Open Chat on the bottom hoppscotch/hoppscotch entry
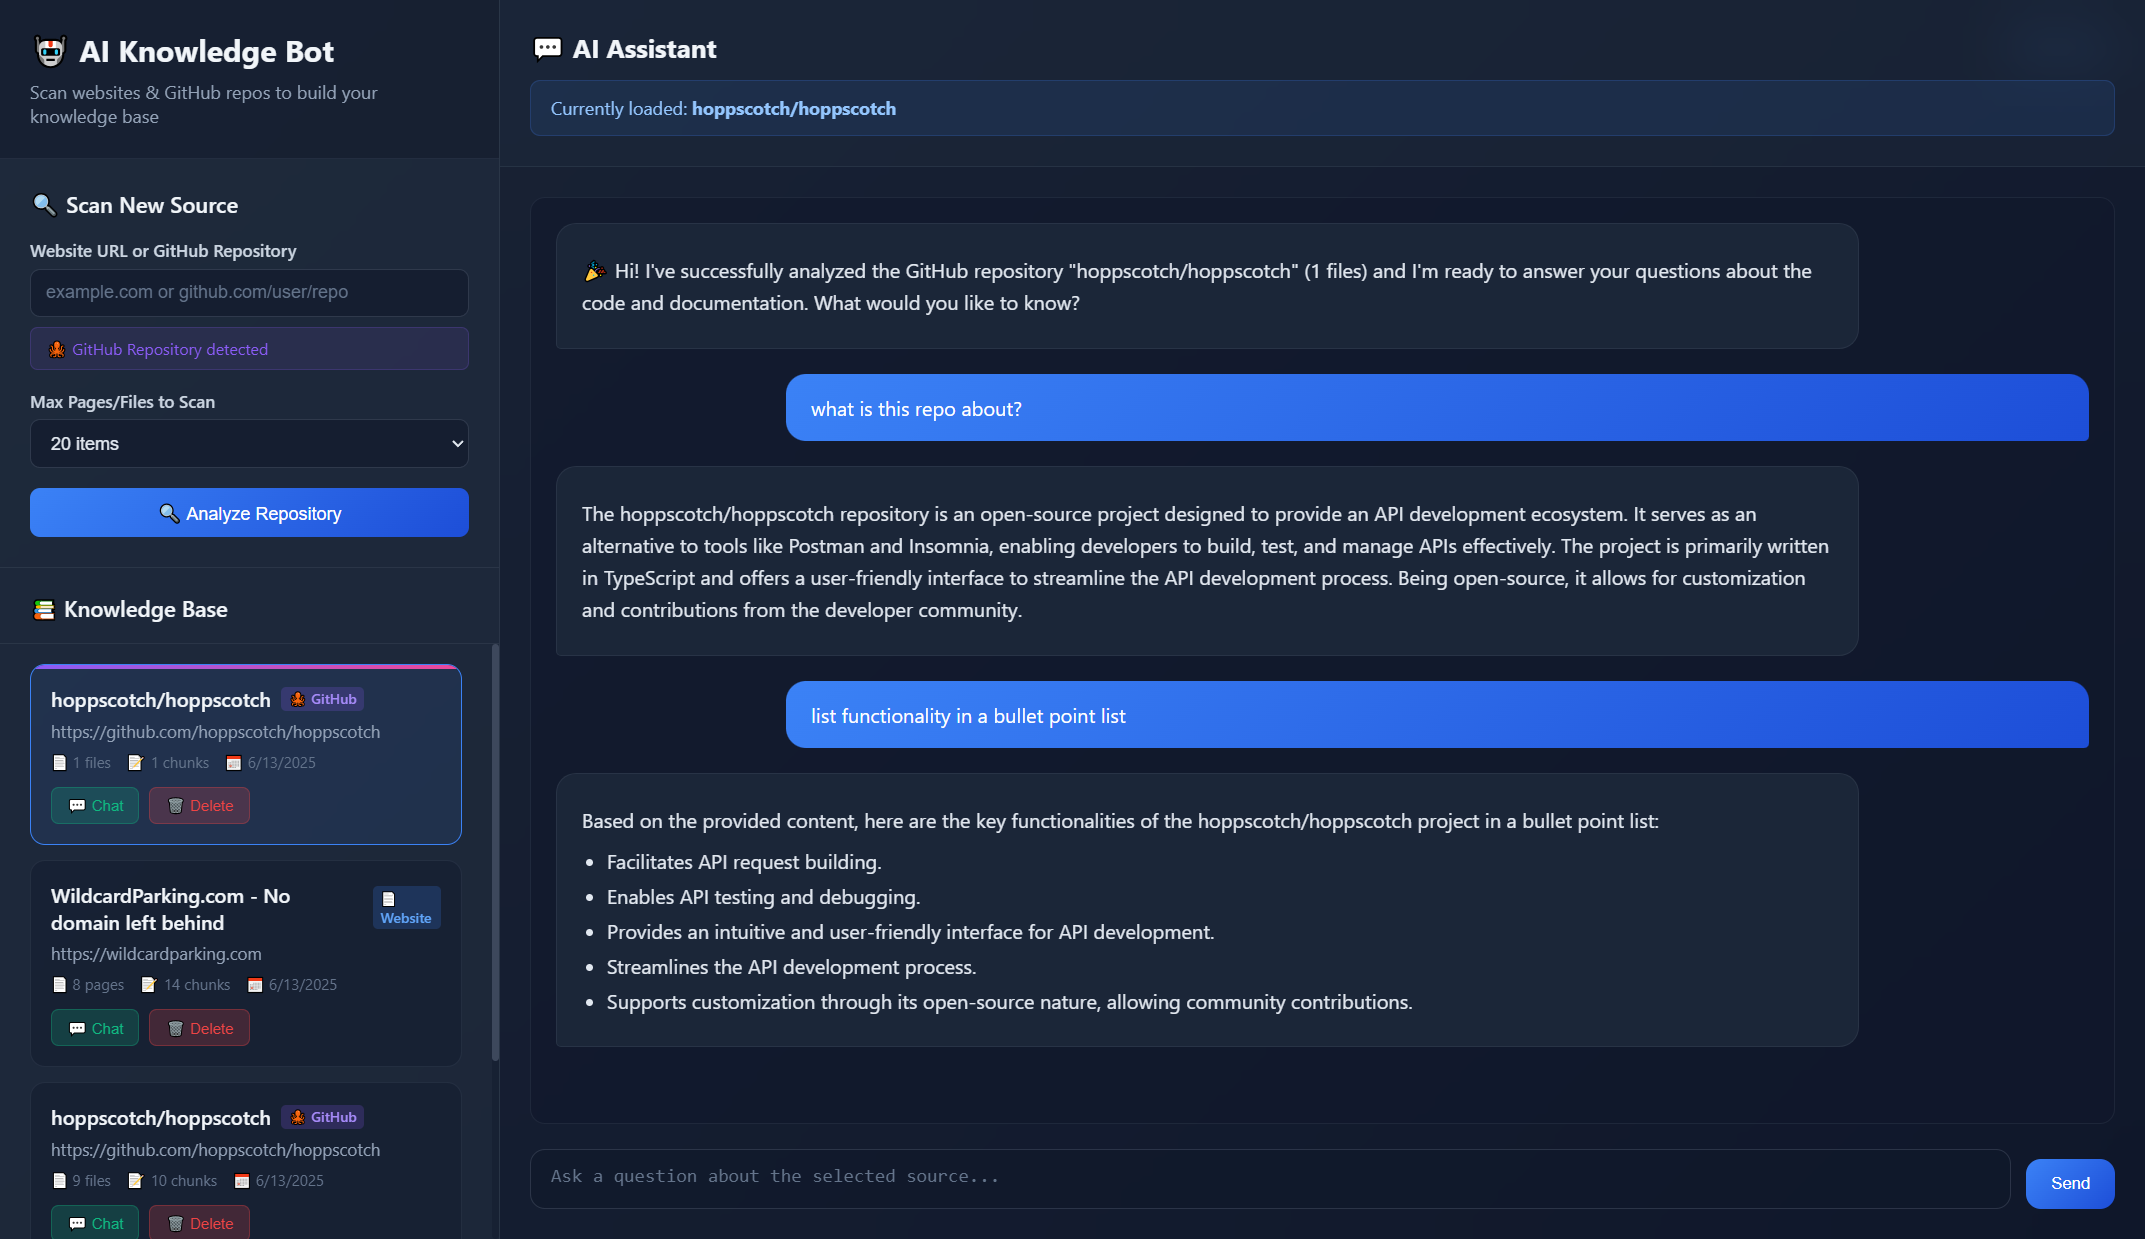The height and width of the screenshot is (1239, 2145). 94,1222
